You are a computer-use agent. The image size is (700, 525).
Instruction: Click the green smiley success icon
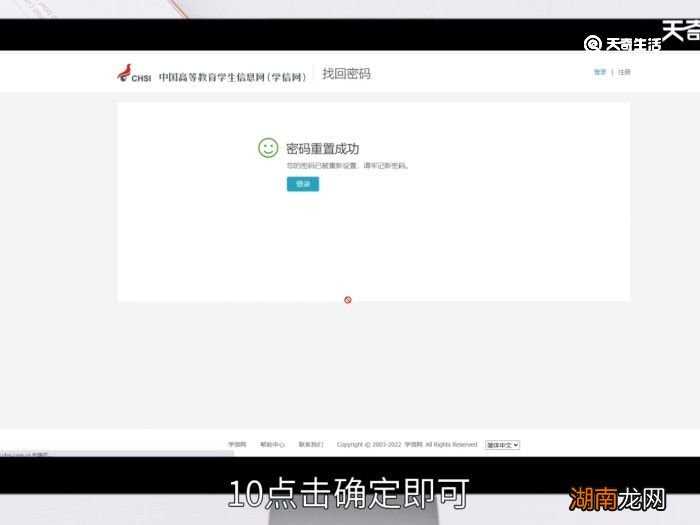coord(268,148)
